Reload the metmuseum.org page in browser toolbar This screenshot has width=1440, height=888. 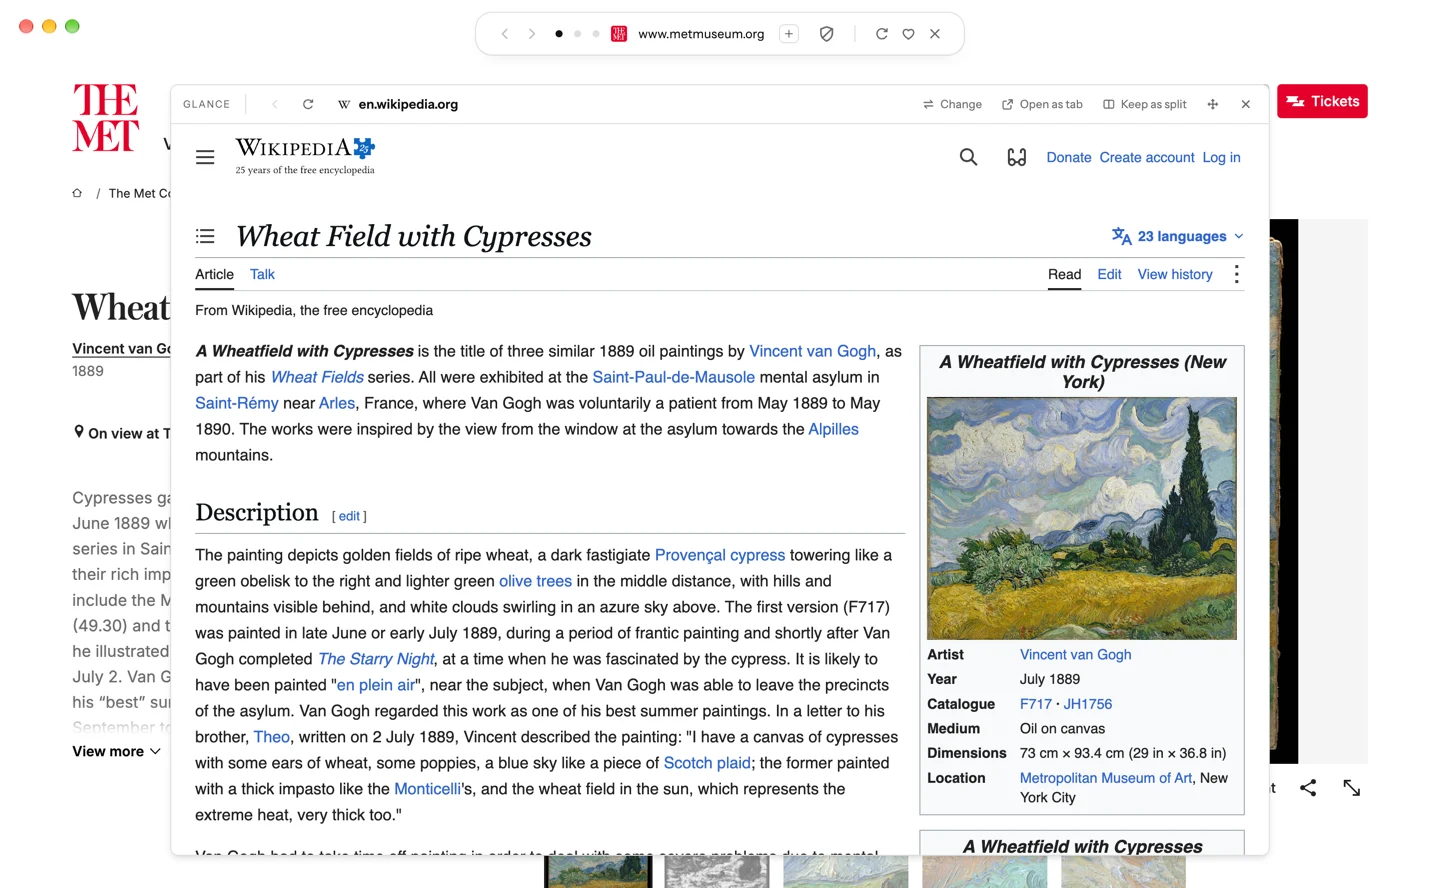pos(882,34)
